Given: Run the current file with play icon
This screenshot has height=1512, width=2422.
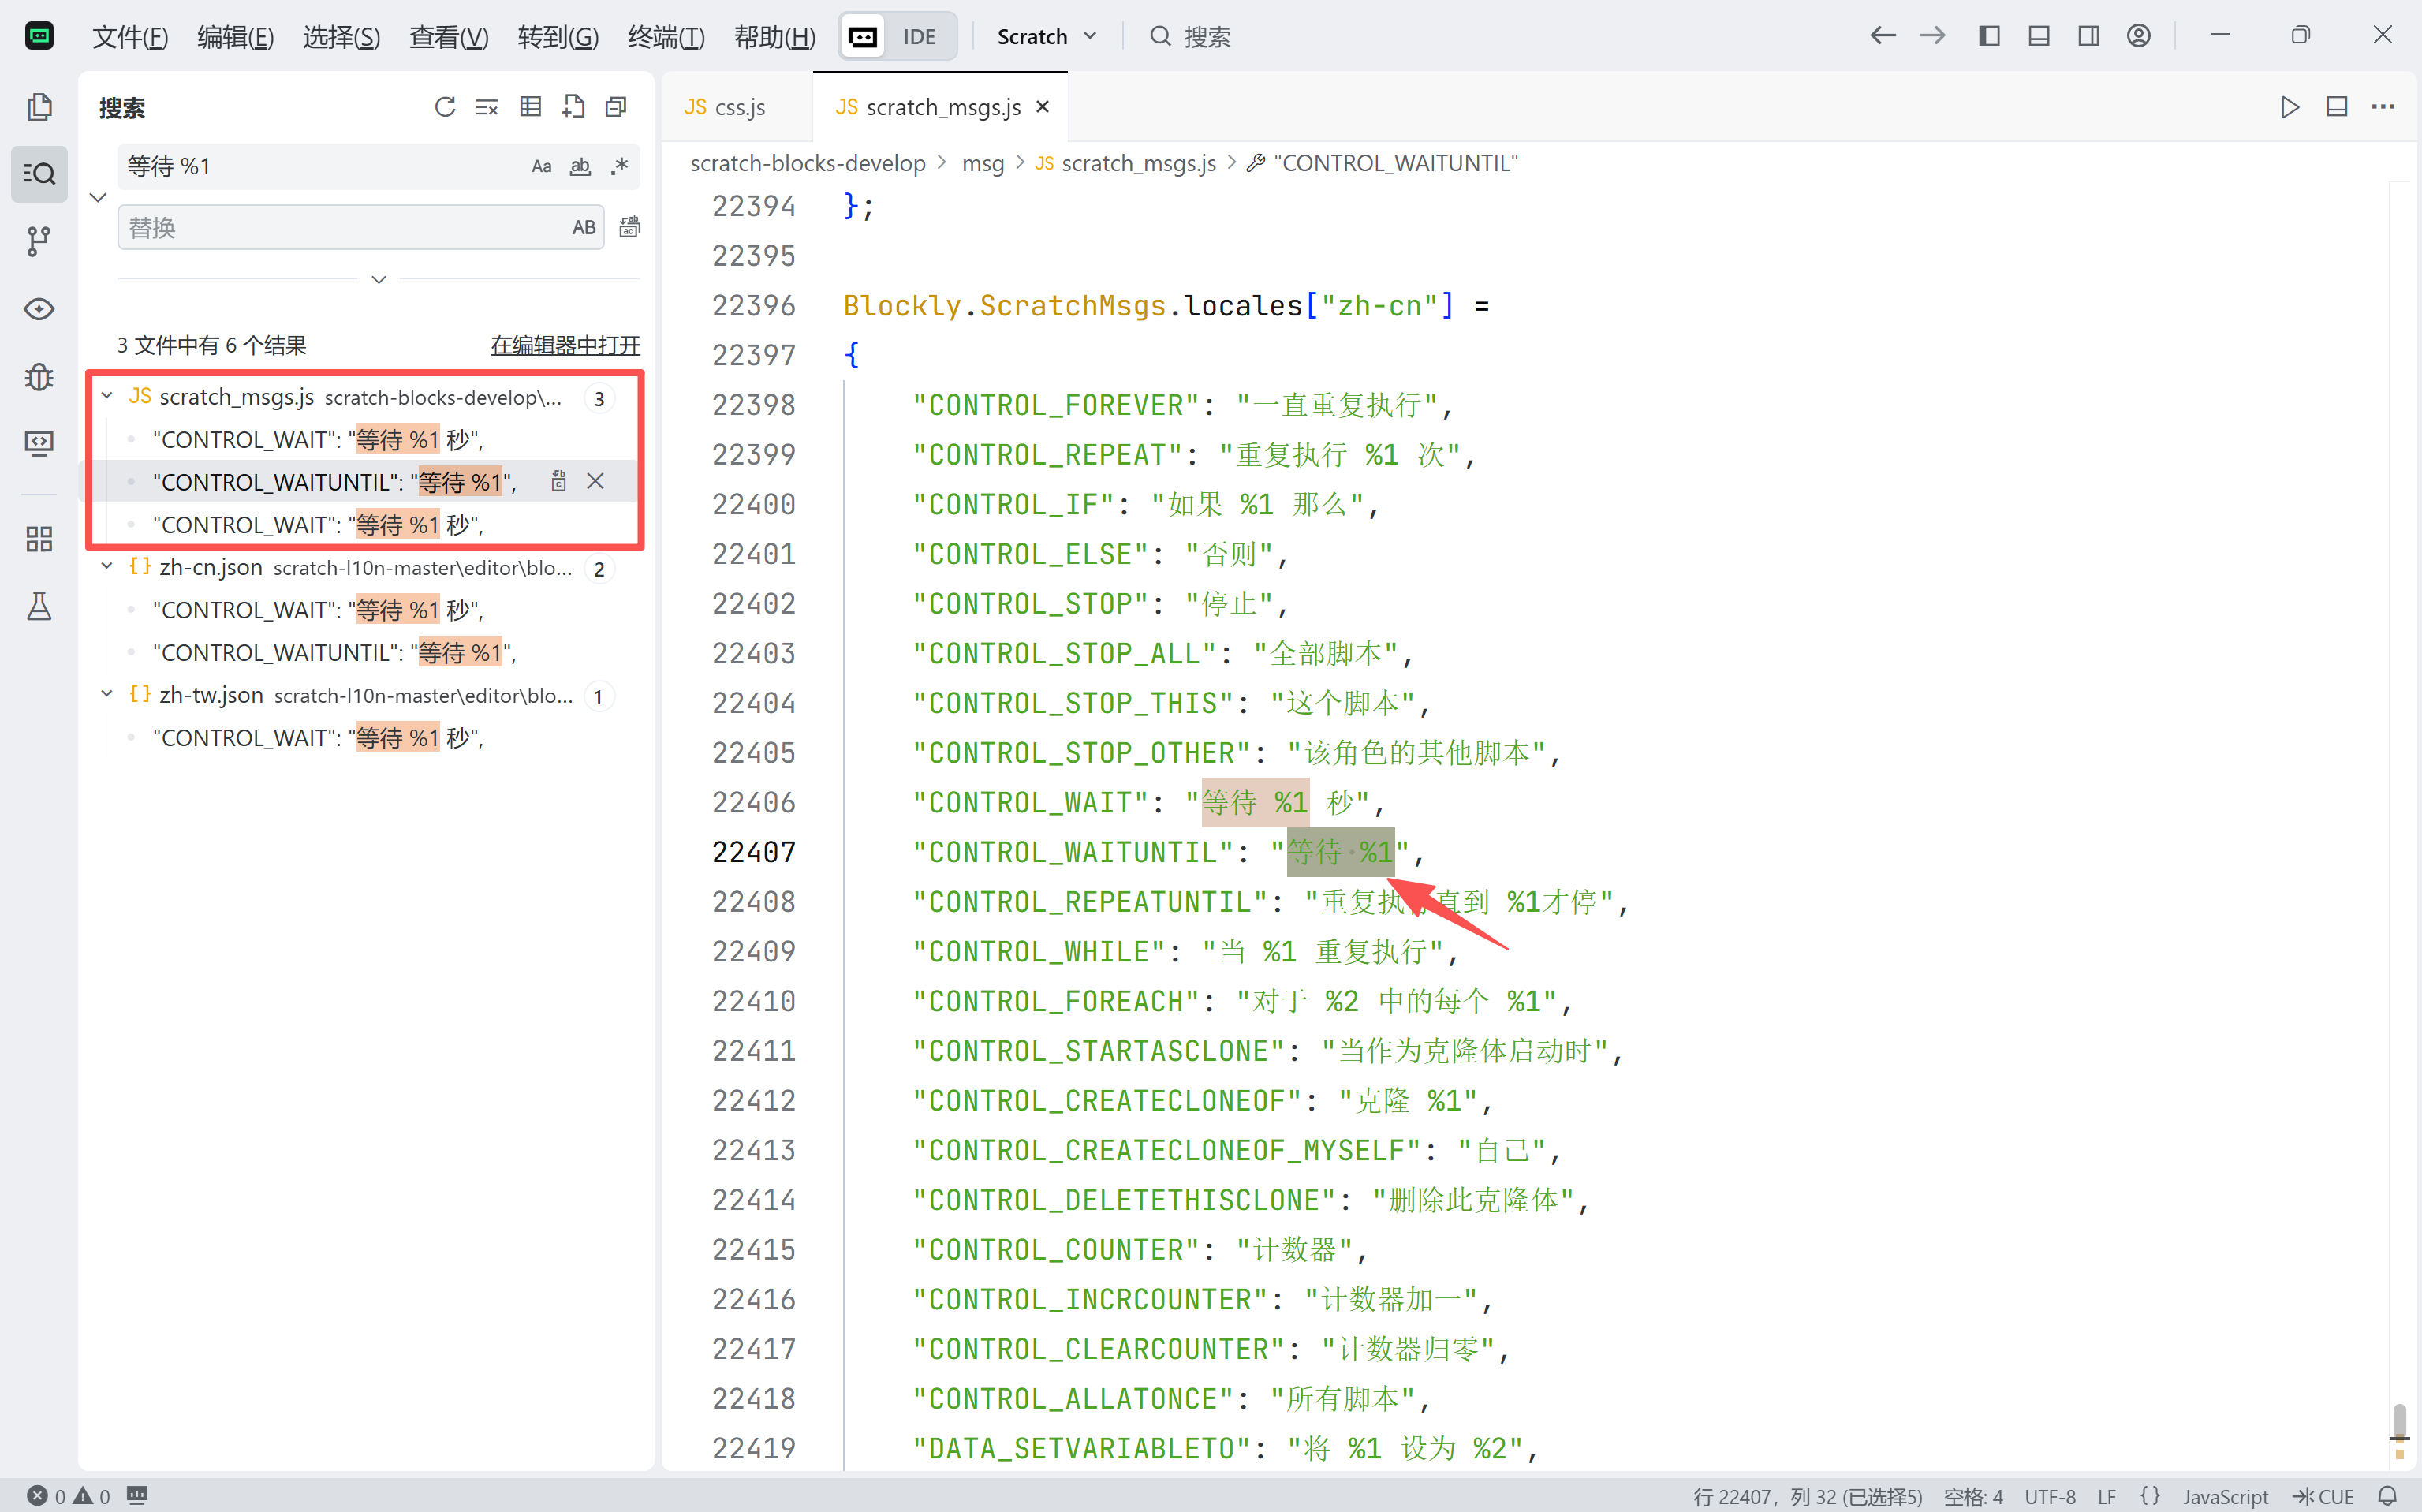Looking at the screenshot, I should [x=2289, y=107].
